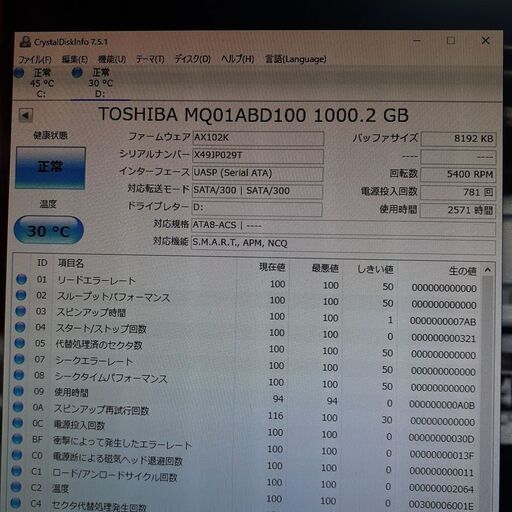Click status icon of row C0 電源断による磁気ヘッド退避回数

17,455
